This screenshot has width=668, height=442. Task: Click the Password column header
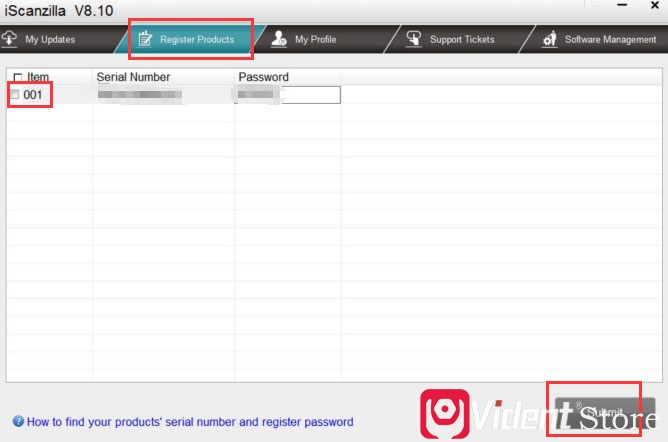(x=263, y=77)
